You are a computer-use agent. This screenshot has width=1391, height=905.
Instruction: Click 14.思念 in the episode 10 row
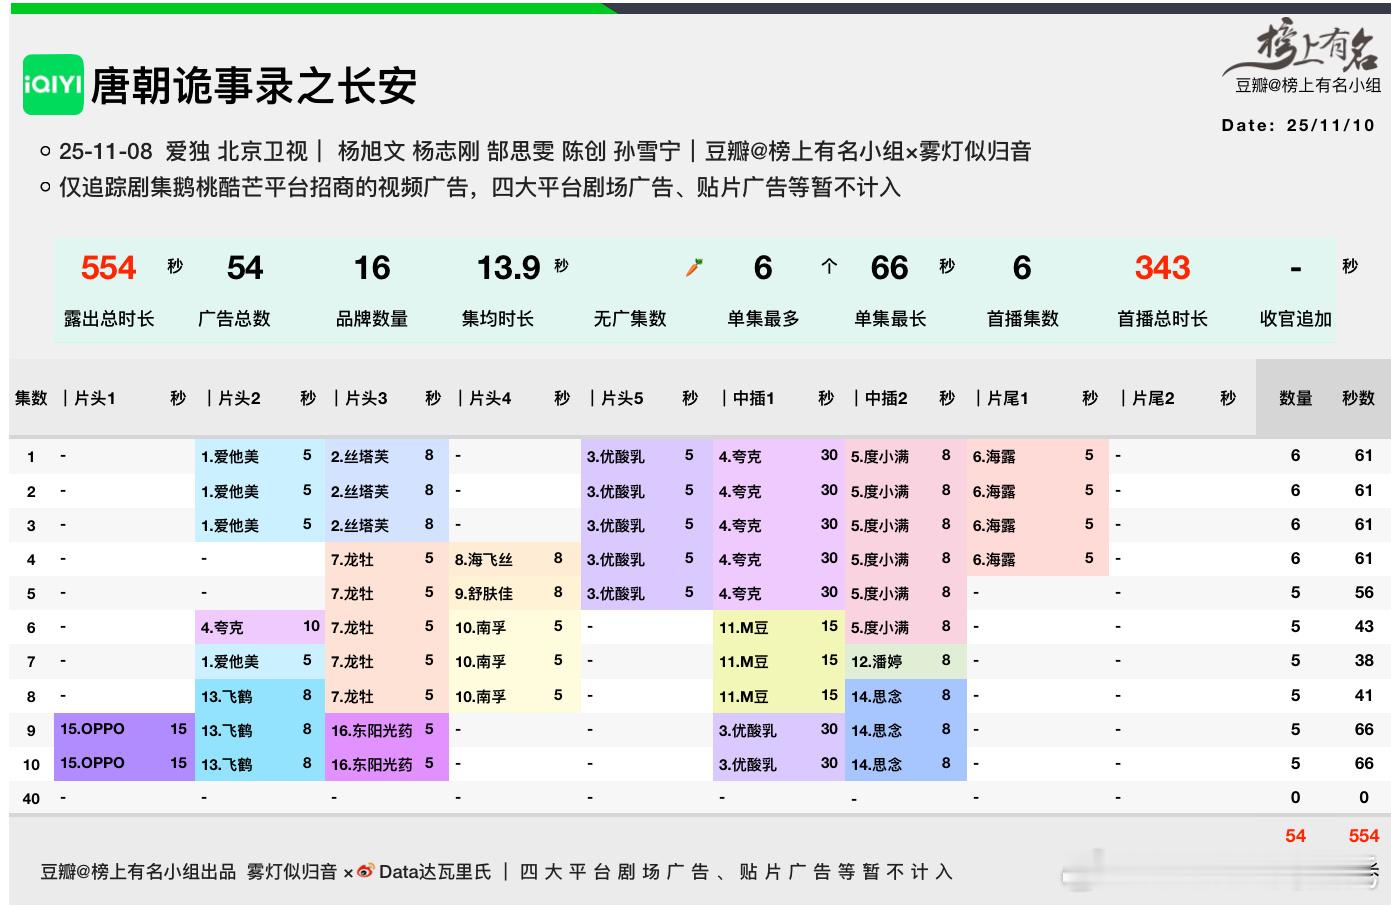pos(877,765)
